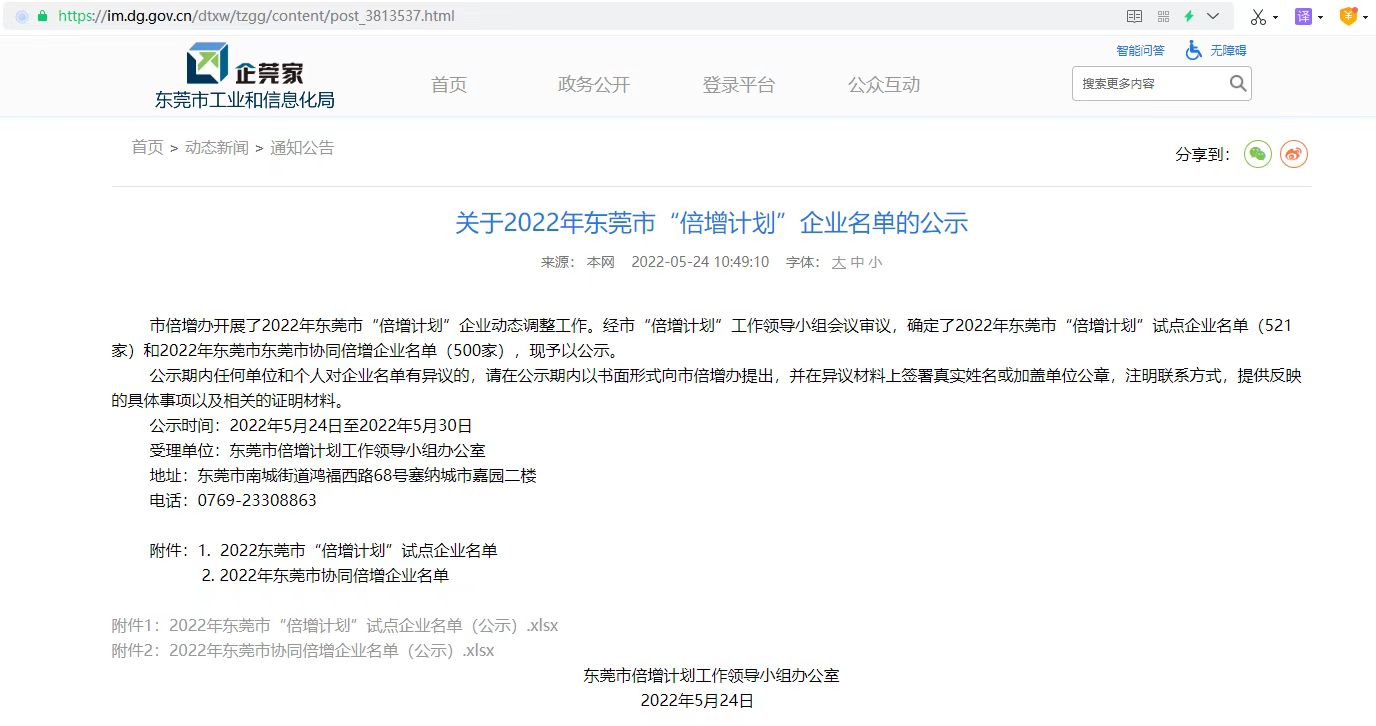Click the magnifier search icon

1238,84
